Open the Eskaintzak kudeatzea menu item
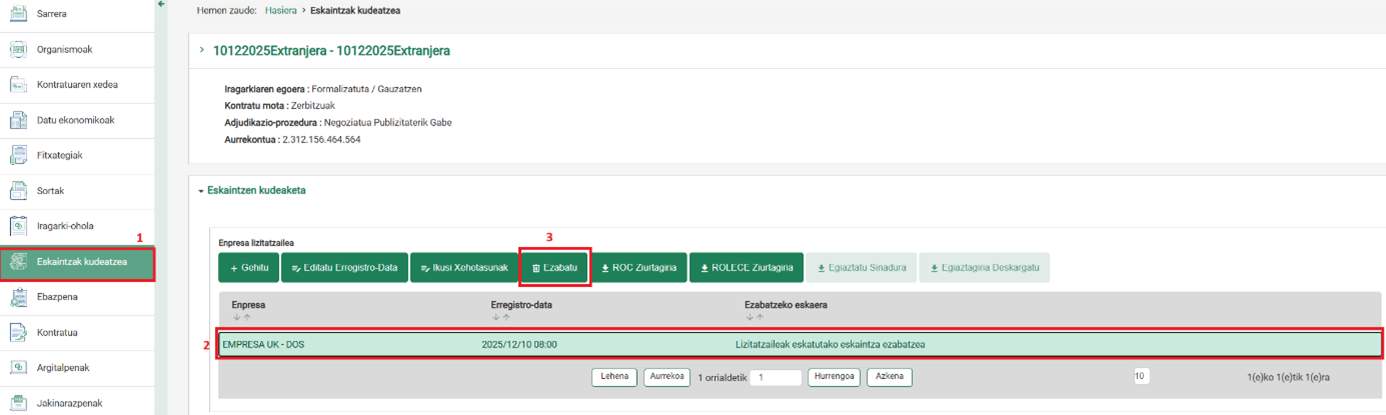Image resolution: width=1386 pixels, height=415 pixels. pos(81,262)
